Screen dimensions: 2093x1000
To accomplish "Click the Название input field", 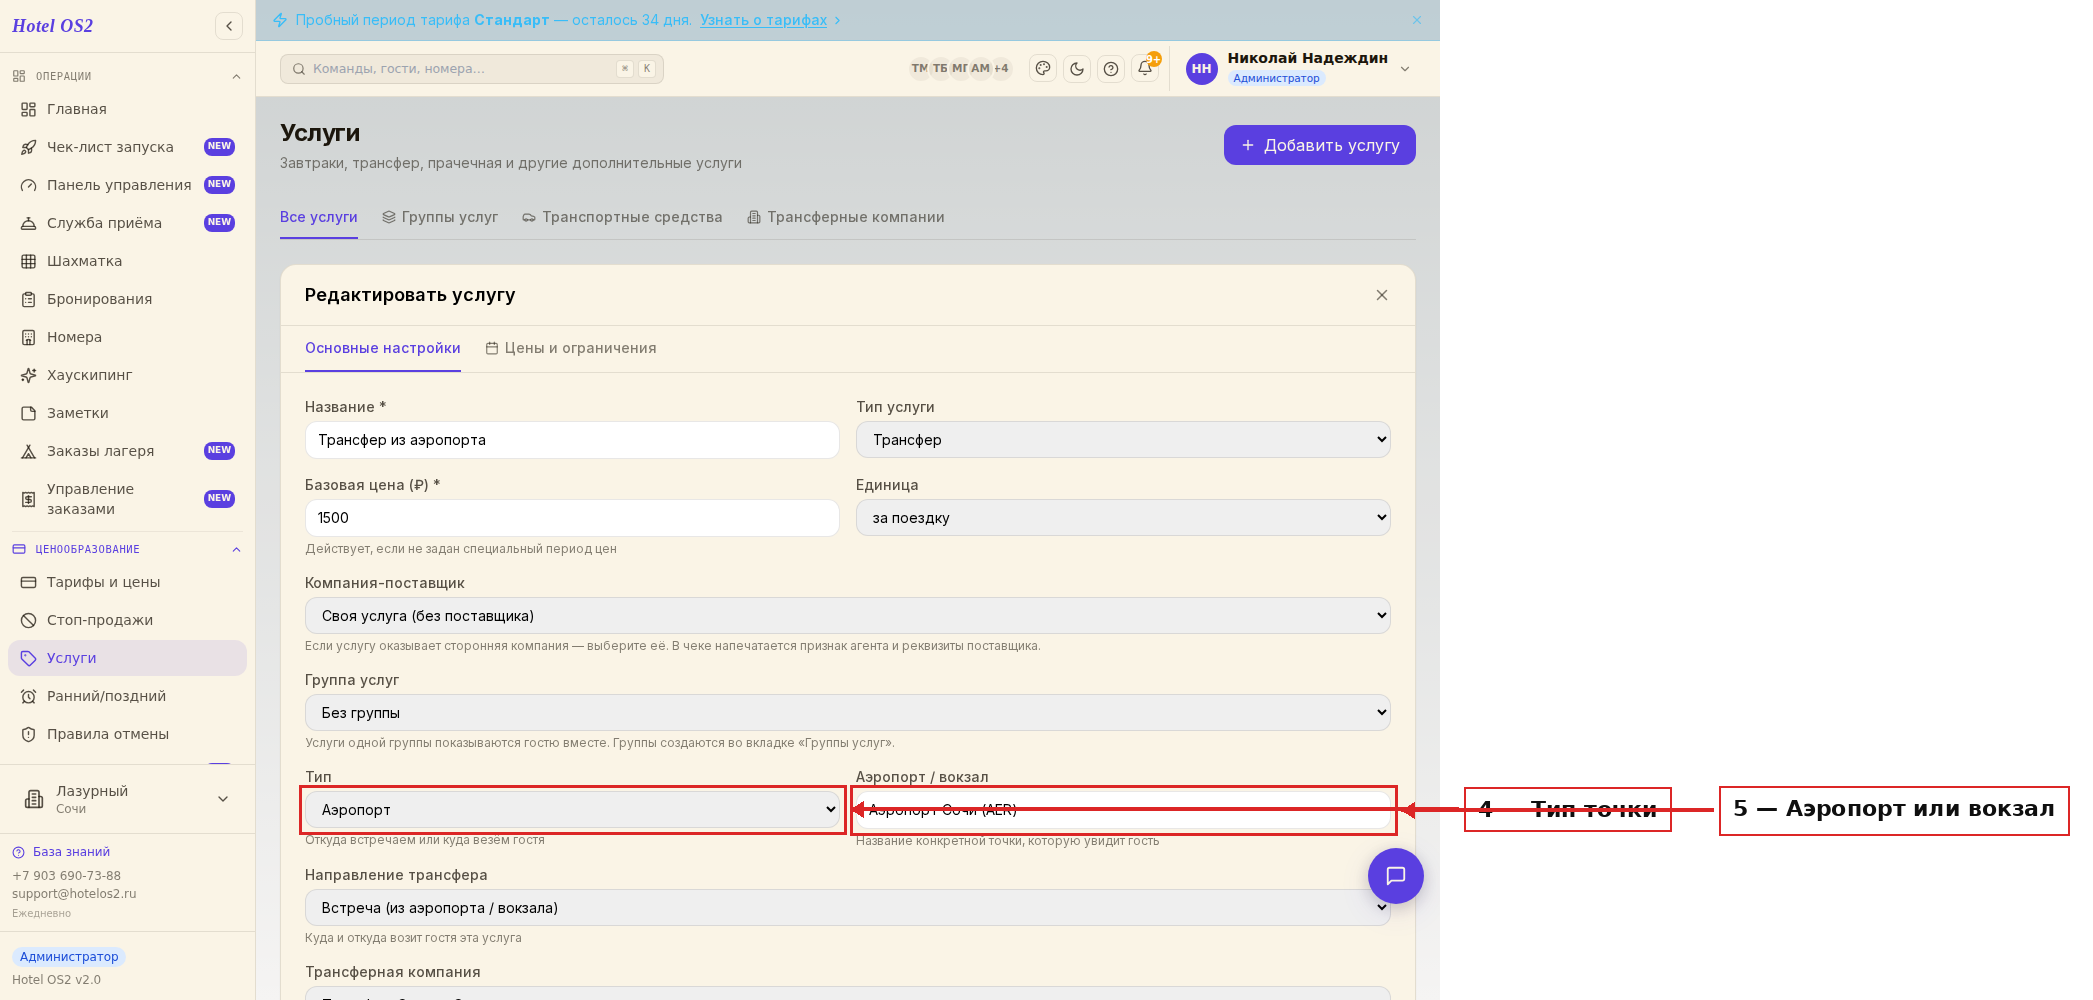I will point(572,440).
